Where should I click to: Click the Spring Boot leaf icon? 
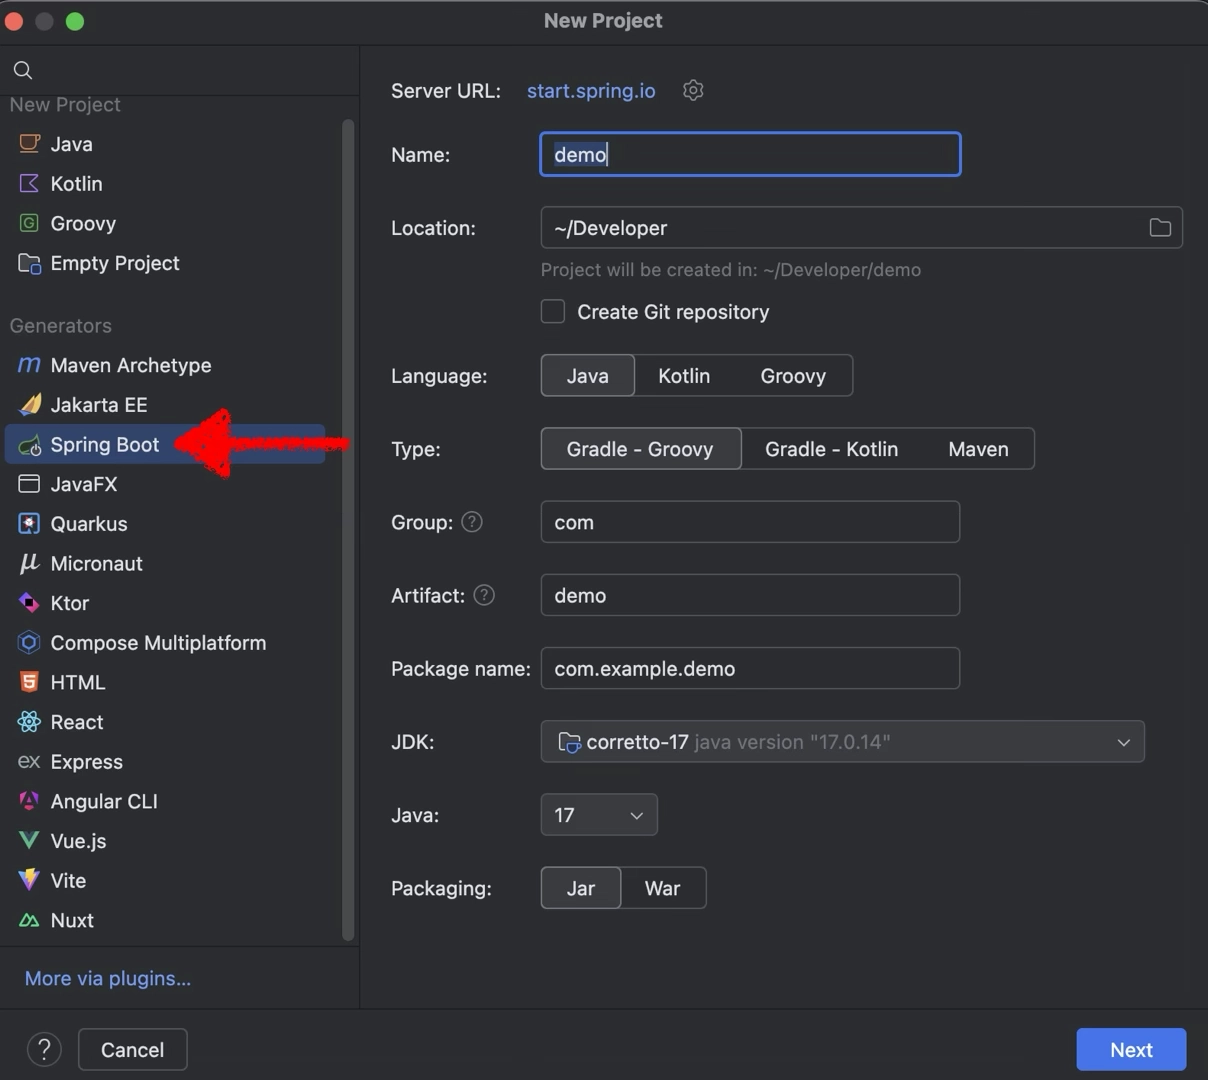coord(30,444)
